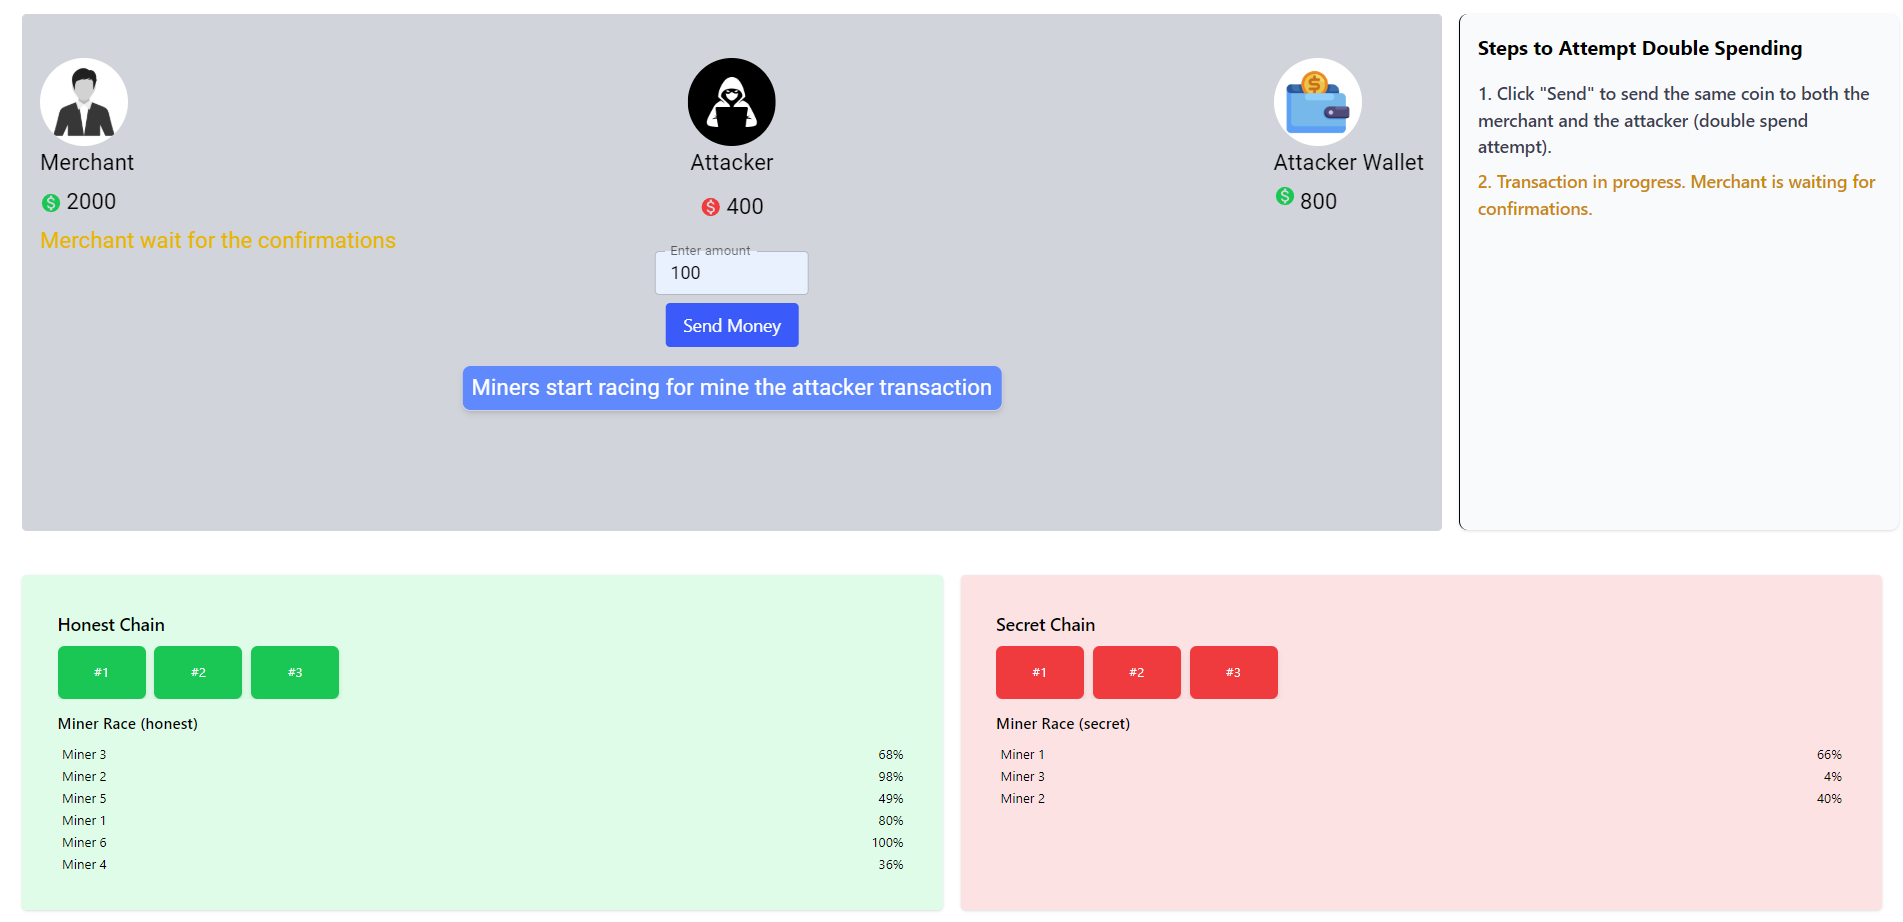Select secret chain block #3
The height and width of the screenshot is (922, 1903).
pos(1233,672)
